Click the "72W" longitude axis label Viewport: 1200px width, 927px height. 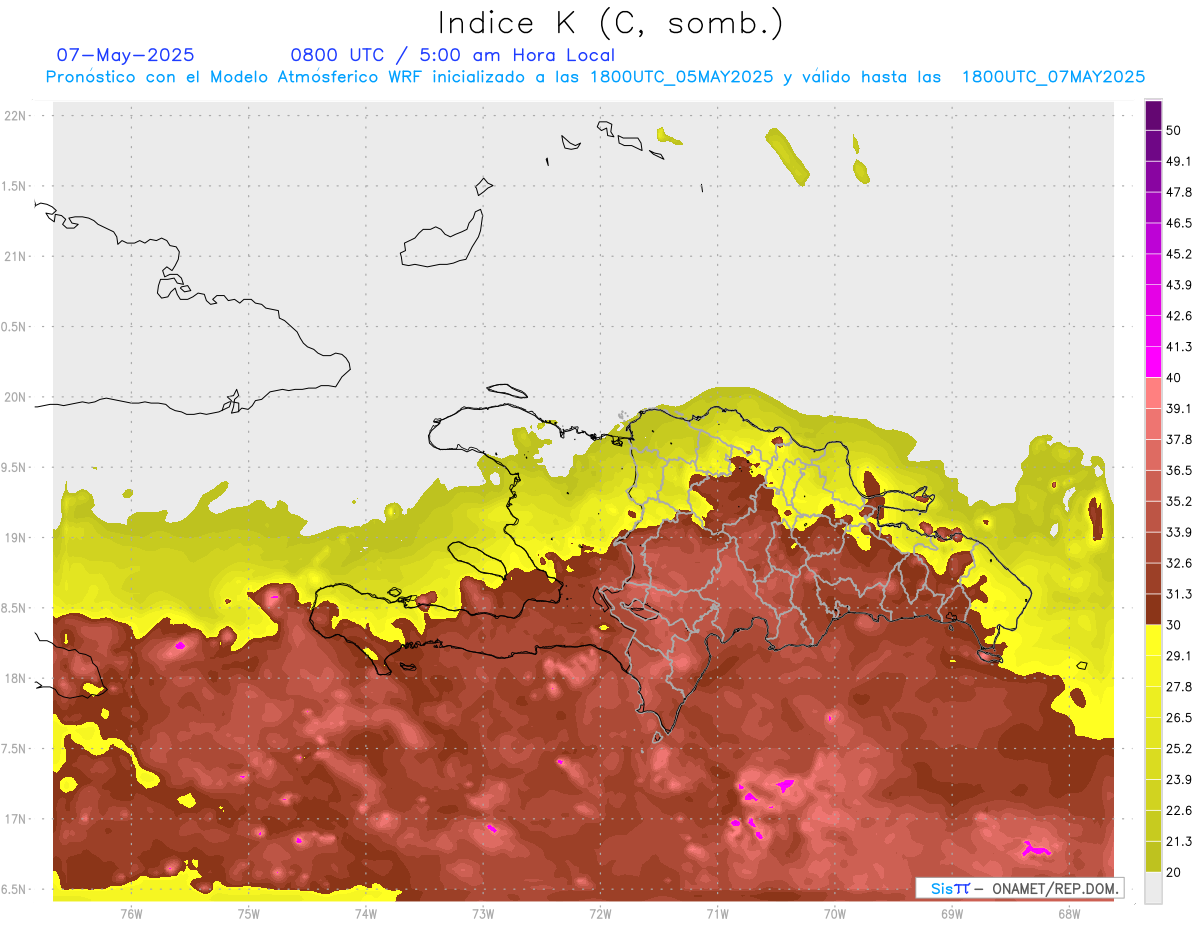point(600,913)
